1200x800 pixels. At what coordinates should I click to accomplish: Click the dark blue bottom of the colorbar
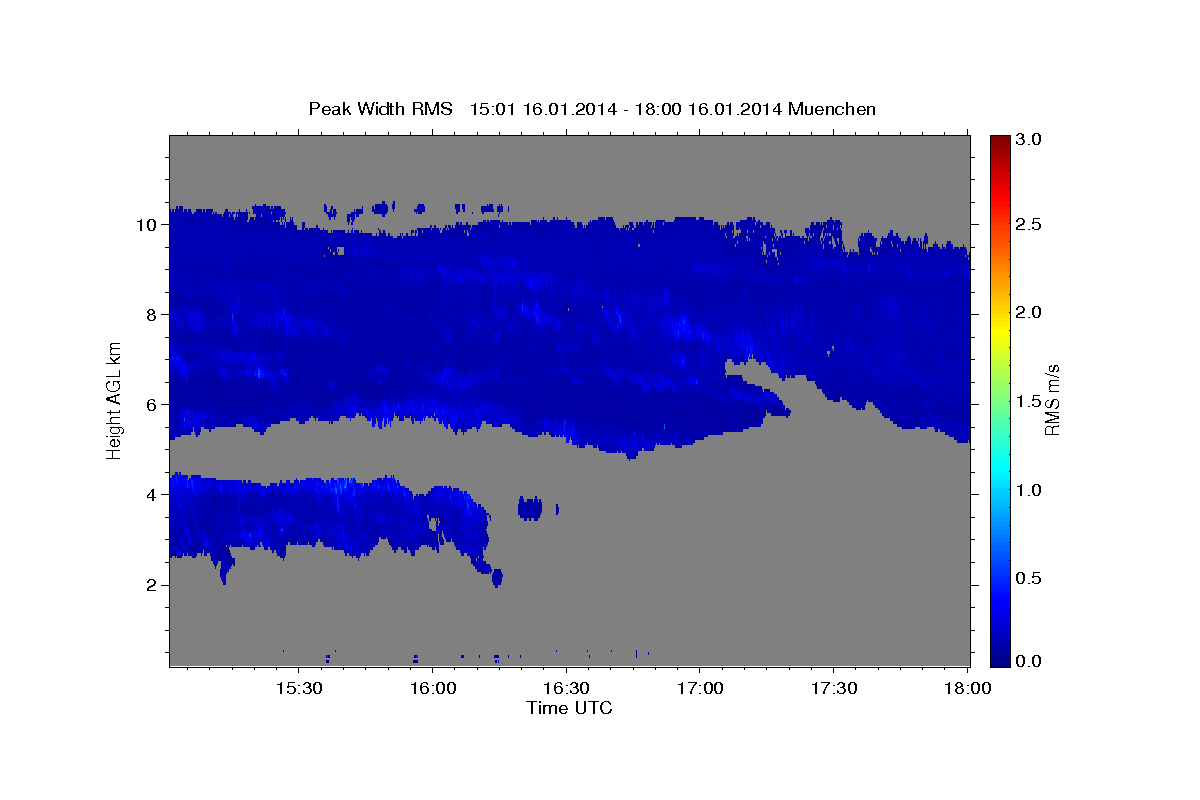click(x=1000, y=658)
